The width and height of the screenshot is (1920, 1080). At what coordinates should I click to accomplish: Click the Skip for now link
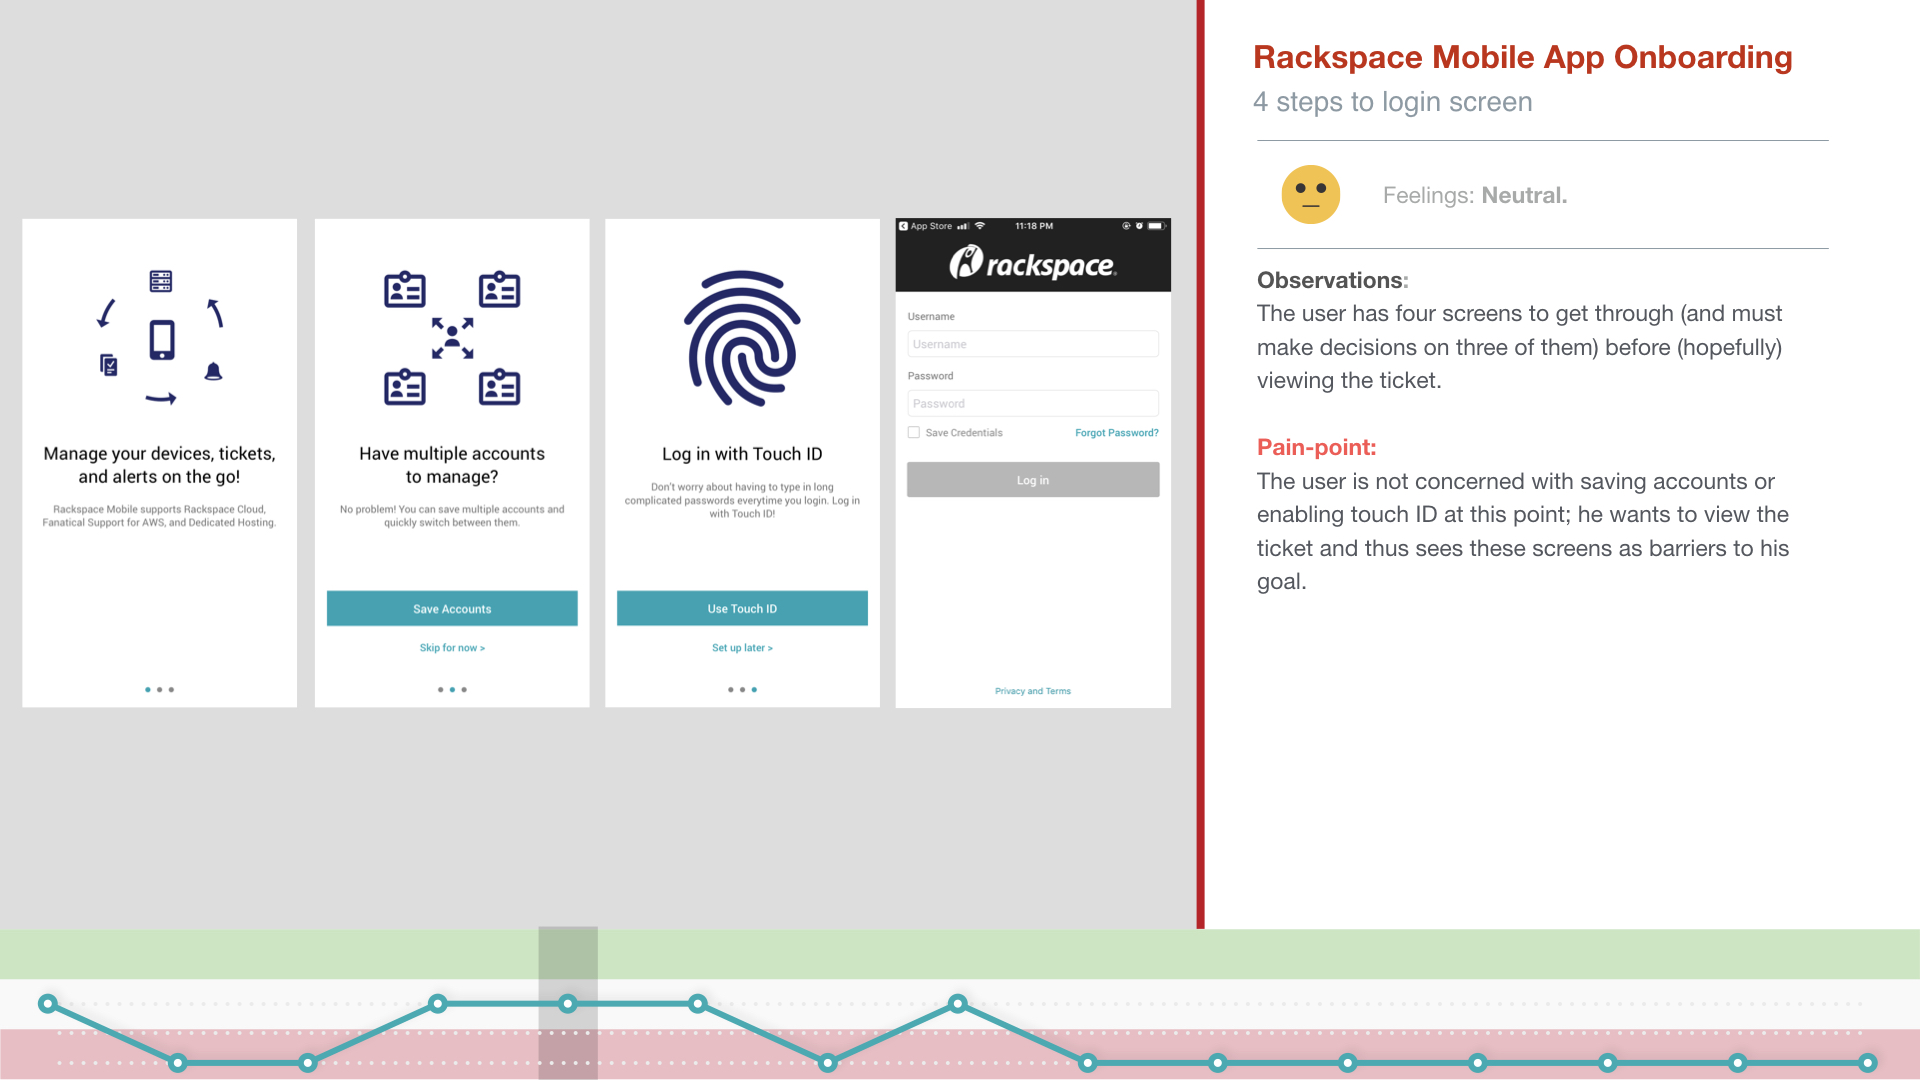(452, 648)
